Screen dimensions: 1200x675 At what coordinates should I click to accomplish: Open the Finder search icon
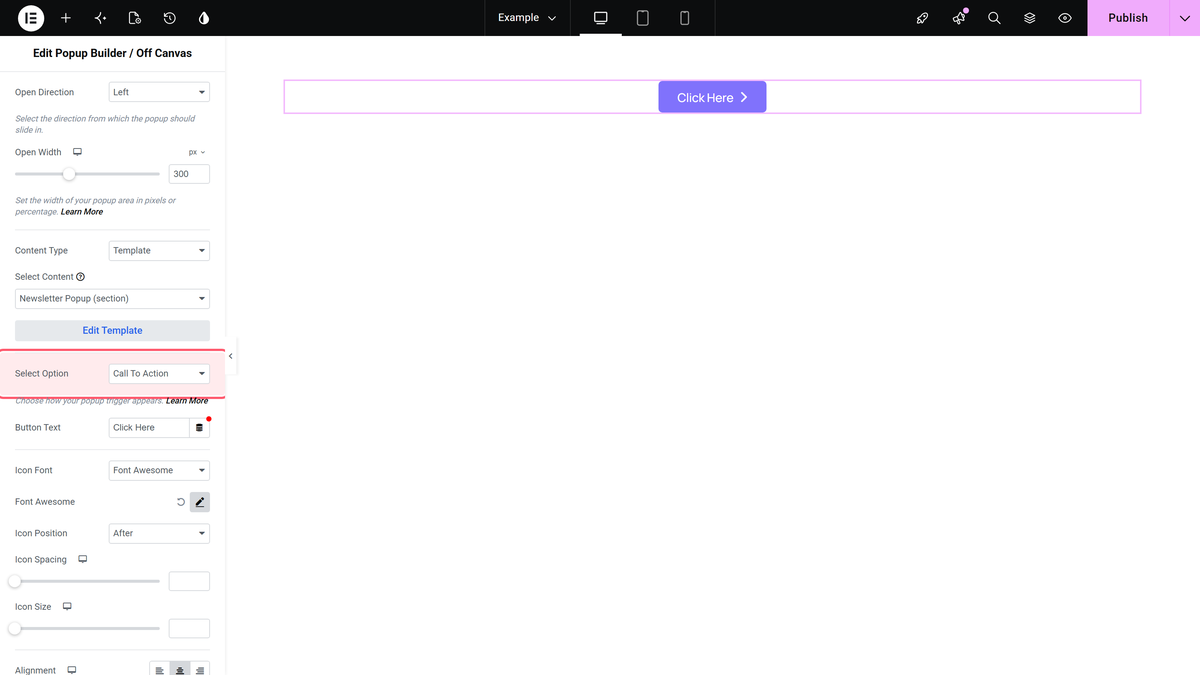point(994,18)
